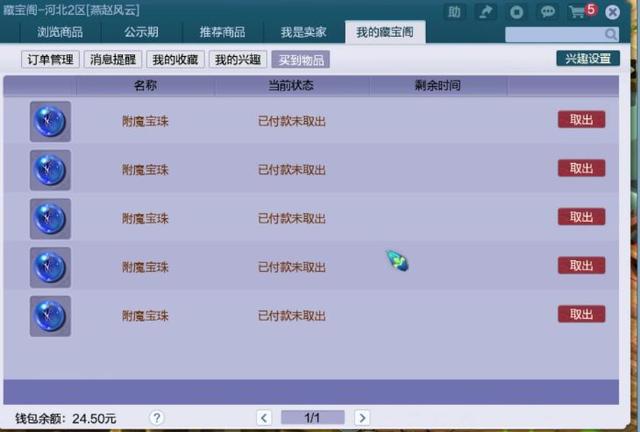Switch to 浏览商品 tab

point(60,32)
